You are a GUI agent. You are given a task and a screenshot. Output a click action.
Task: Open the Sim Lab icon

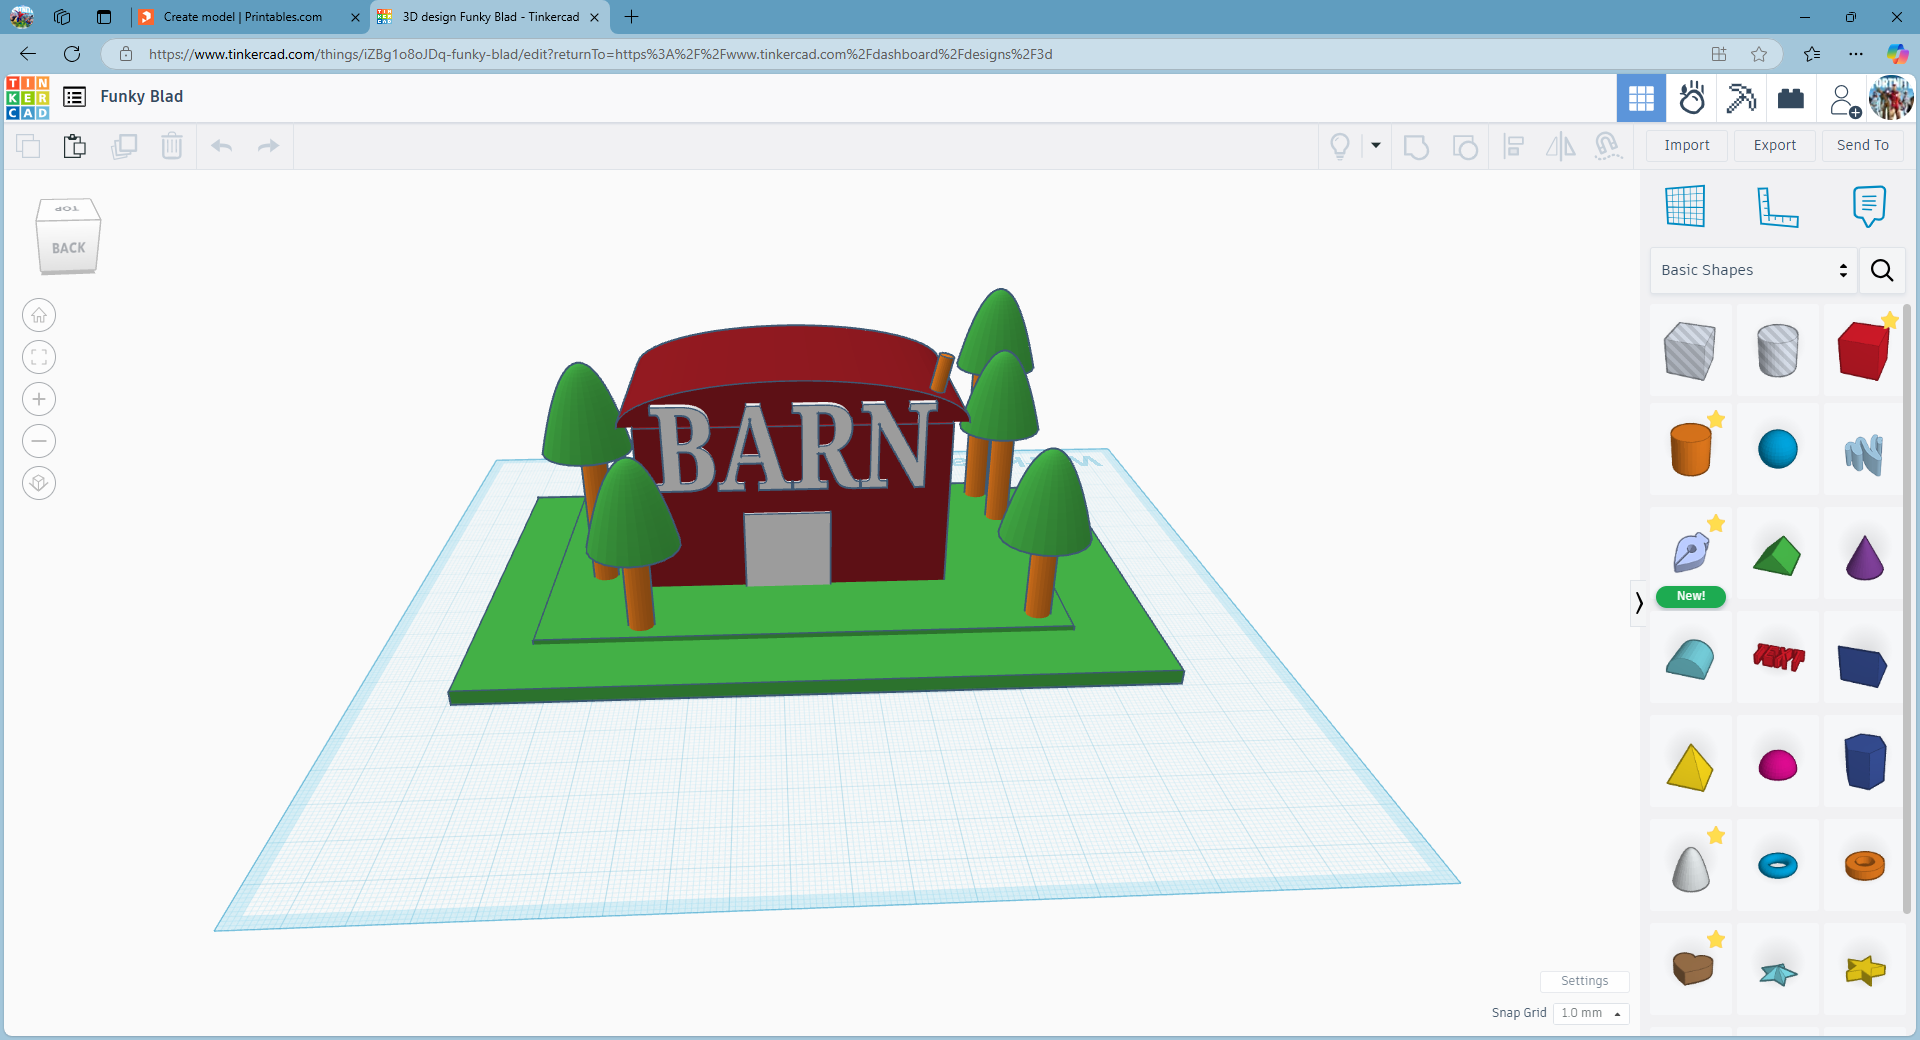click(x=1692, y=98)
